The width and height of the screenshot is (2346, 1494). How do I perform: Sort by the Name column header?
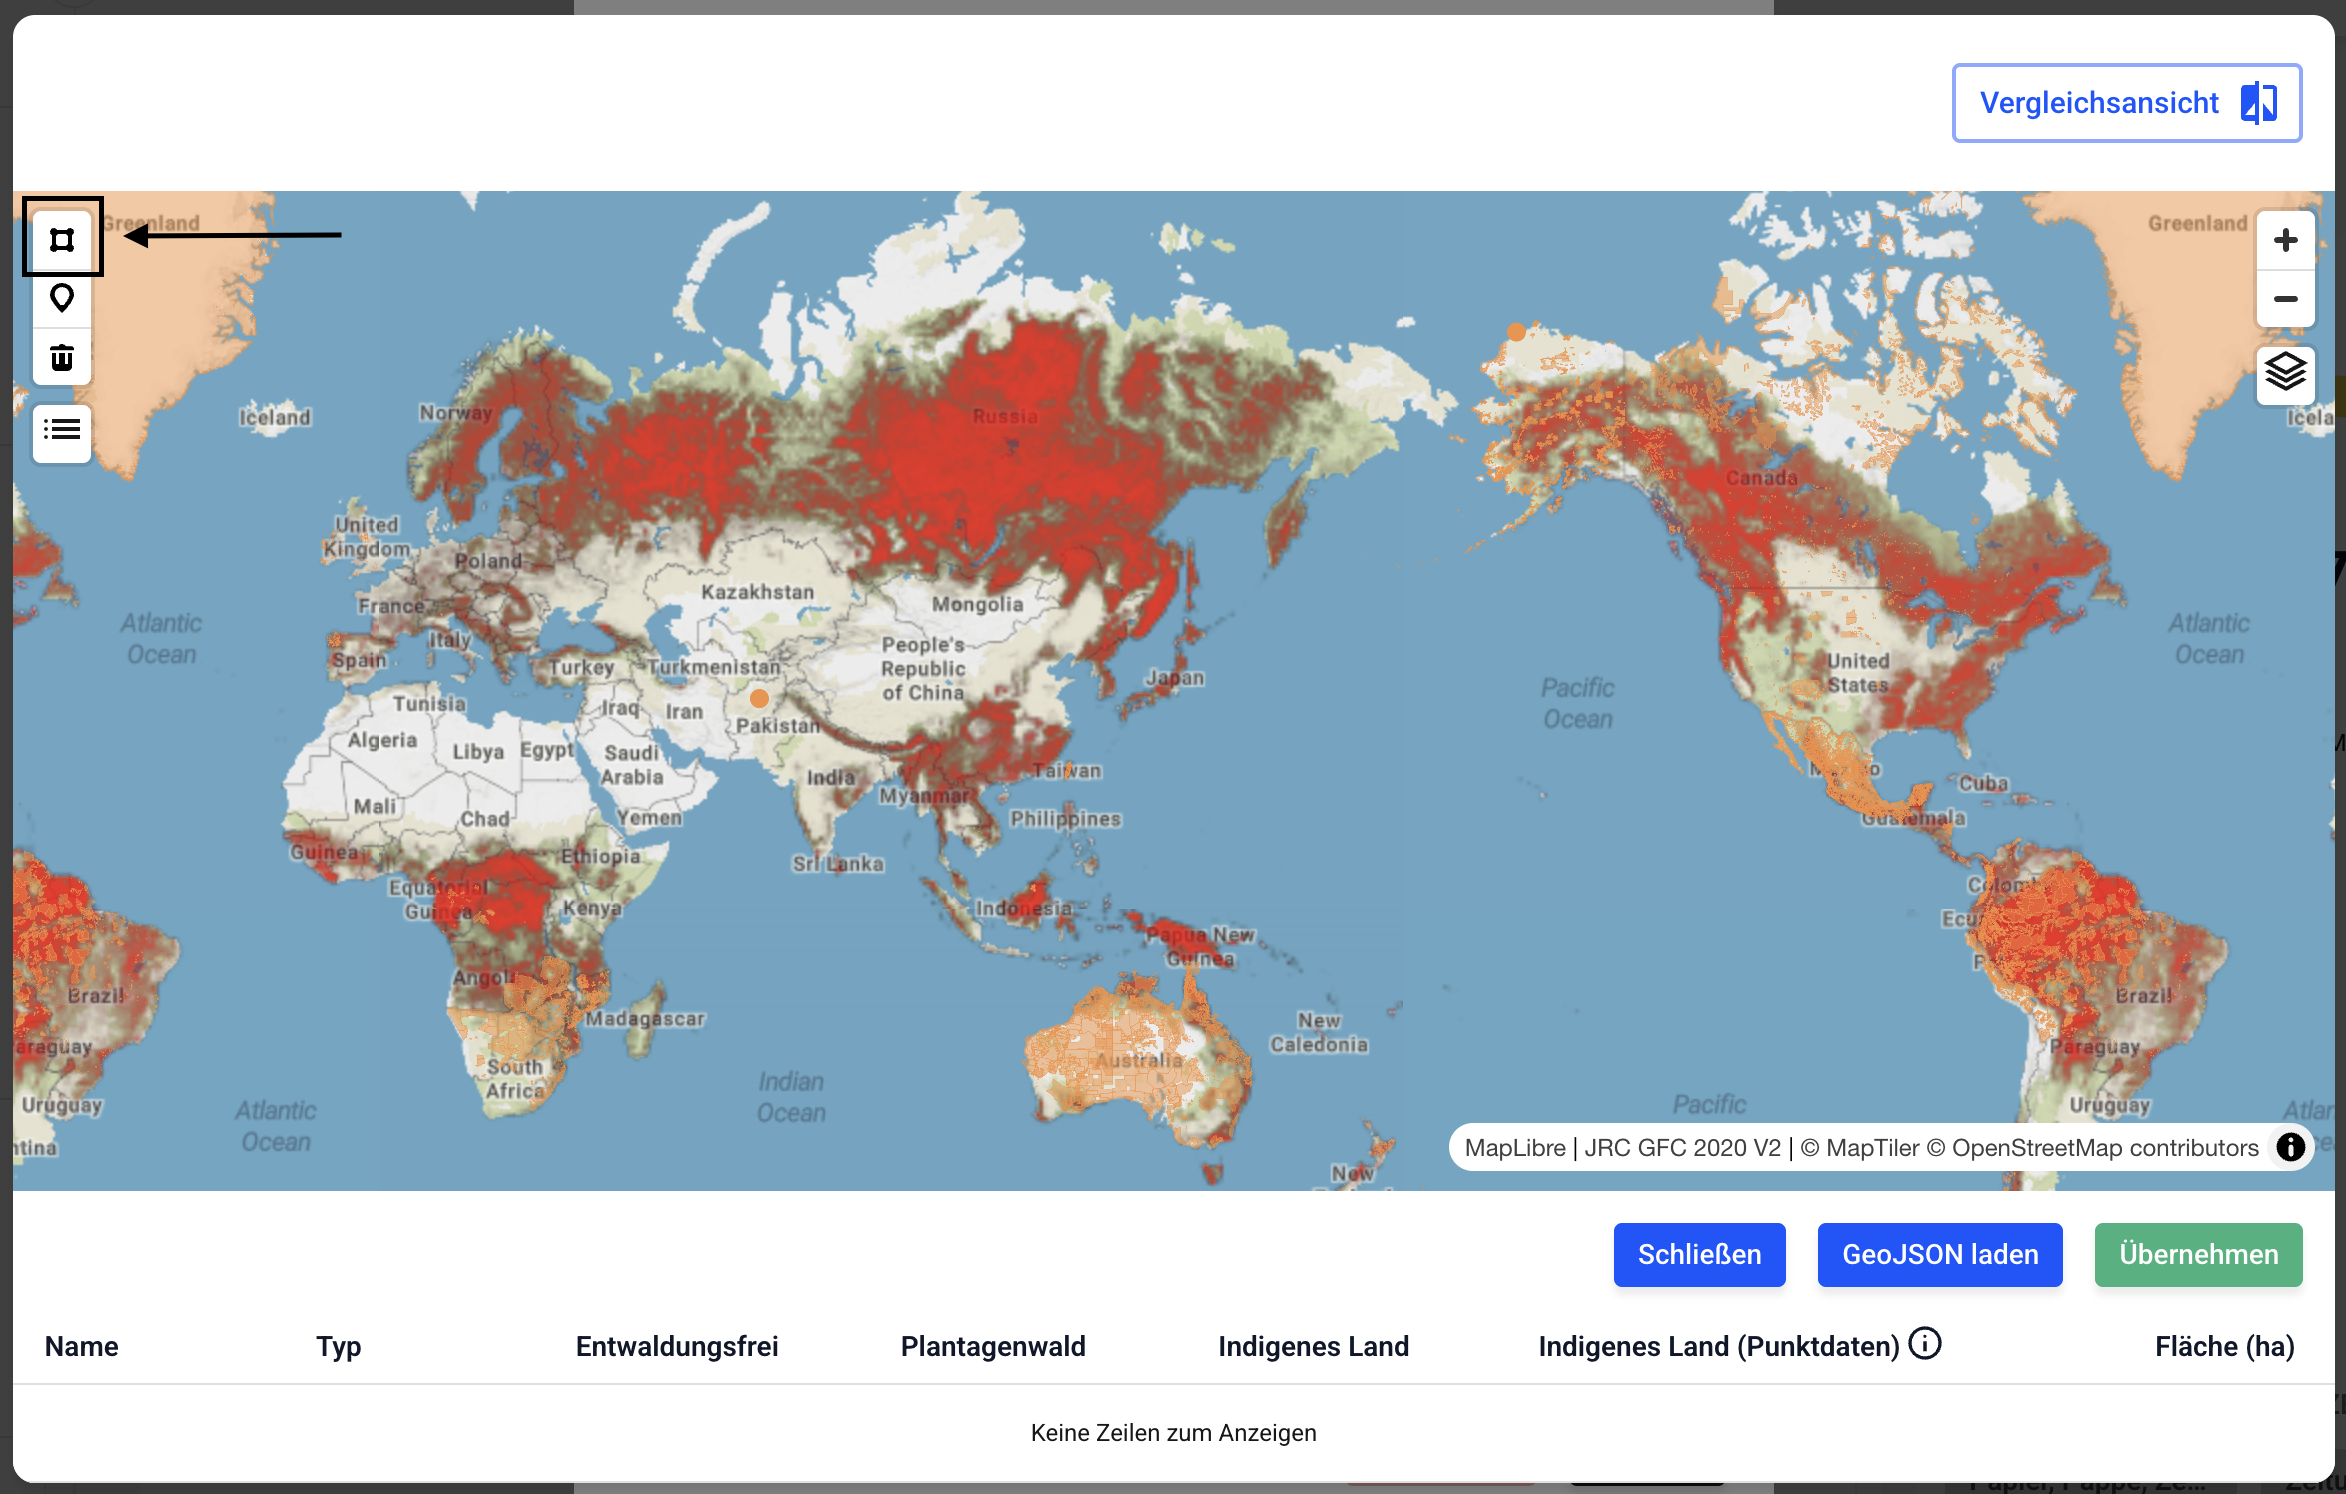(x=82, y=1347)
